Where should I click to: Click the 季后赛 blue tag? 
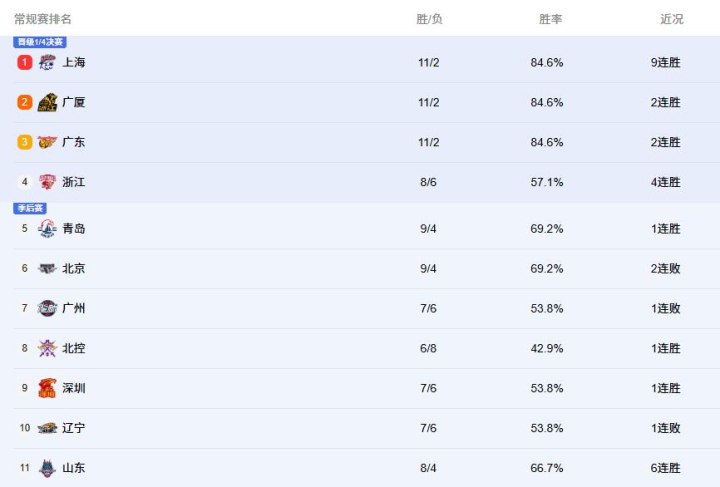pos(30,208)
